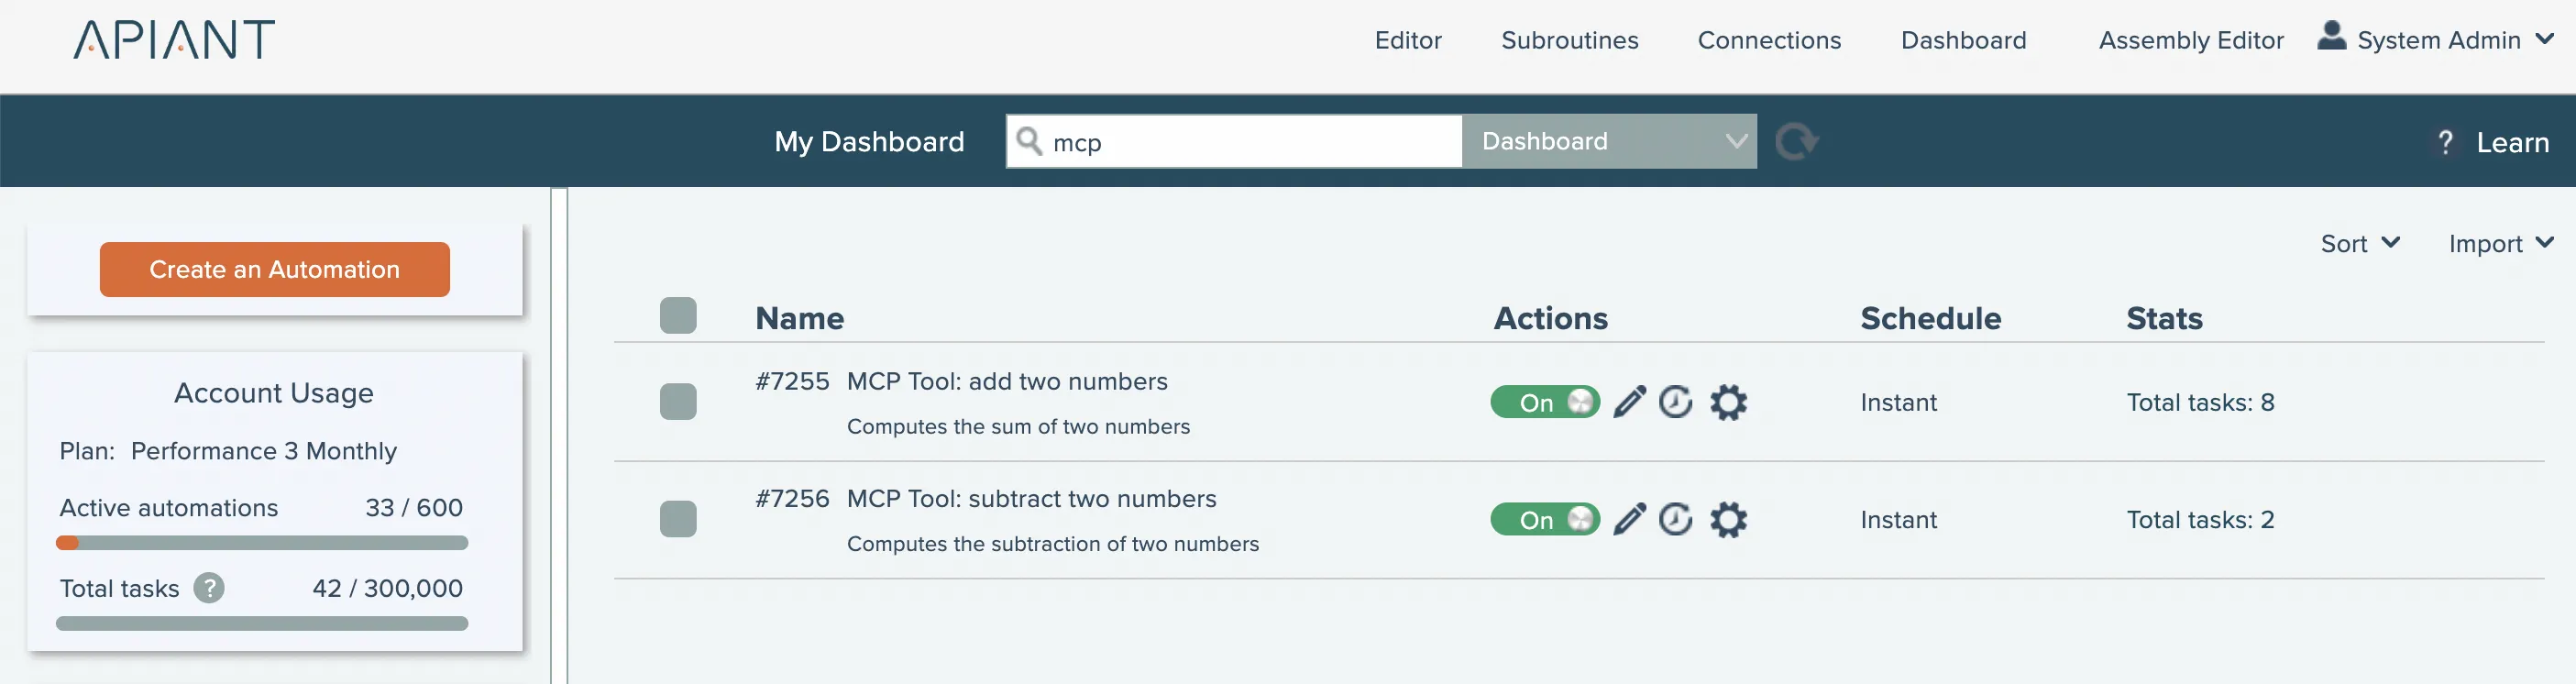Click the pencil edit icon for automation #7255
Viewport: 2576px width, 684px height.
click(1629, 402)
